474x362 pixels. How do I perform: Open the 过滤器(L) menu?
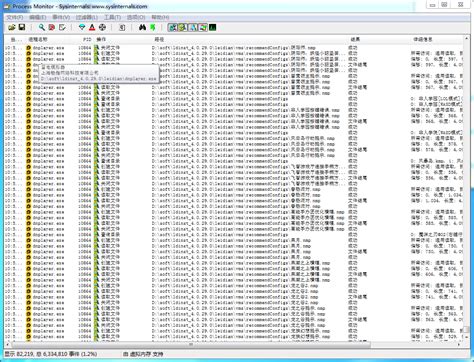click(87, 17)
